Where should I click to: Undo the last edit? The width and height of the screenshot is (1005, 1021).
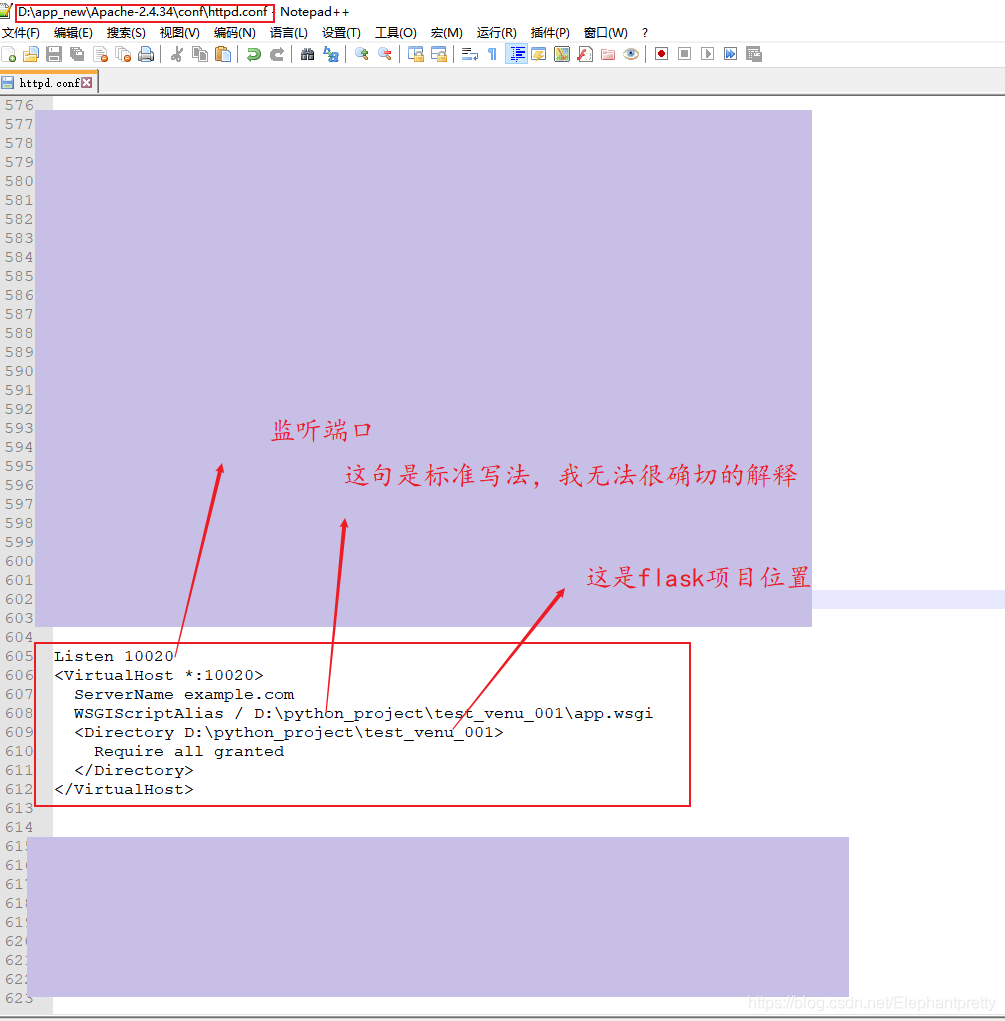255,54
